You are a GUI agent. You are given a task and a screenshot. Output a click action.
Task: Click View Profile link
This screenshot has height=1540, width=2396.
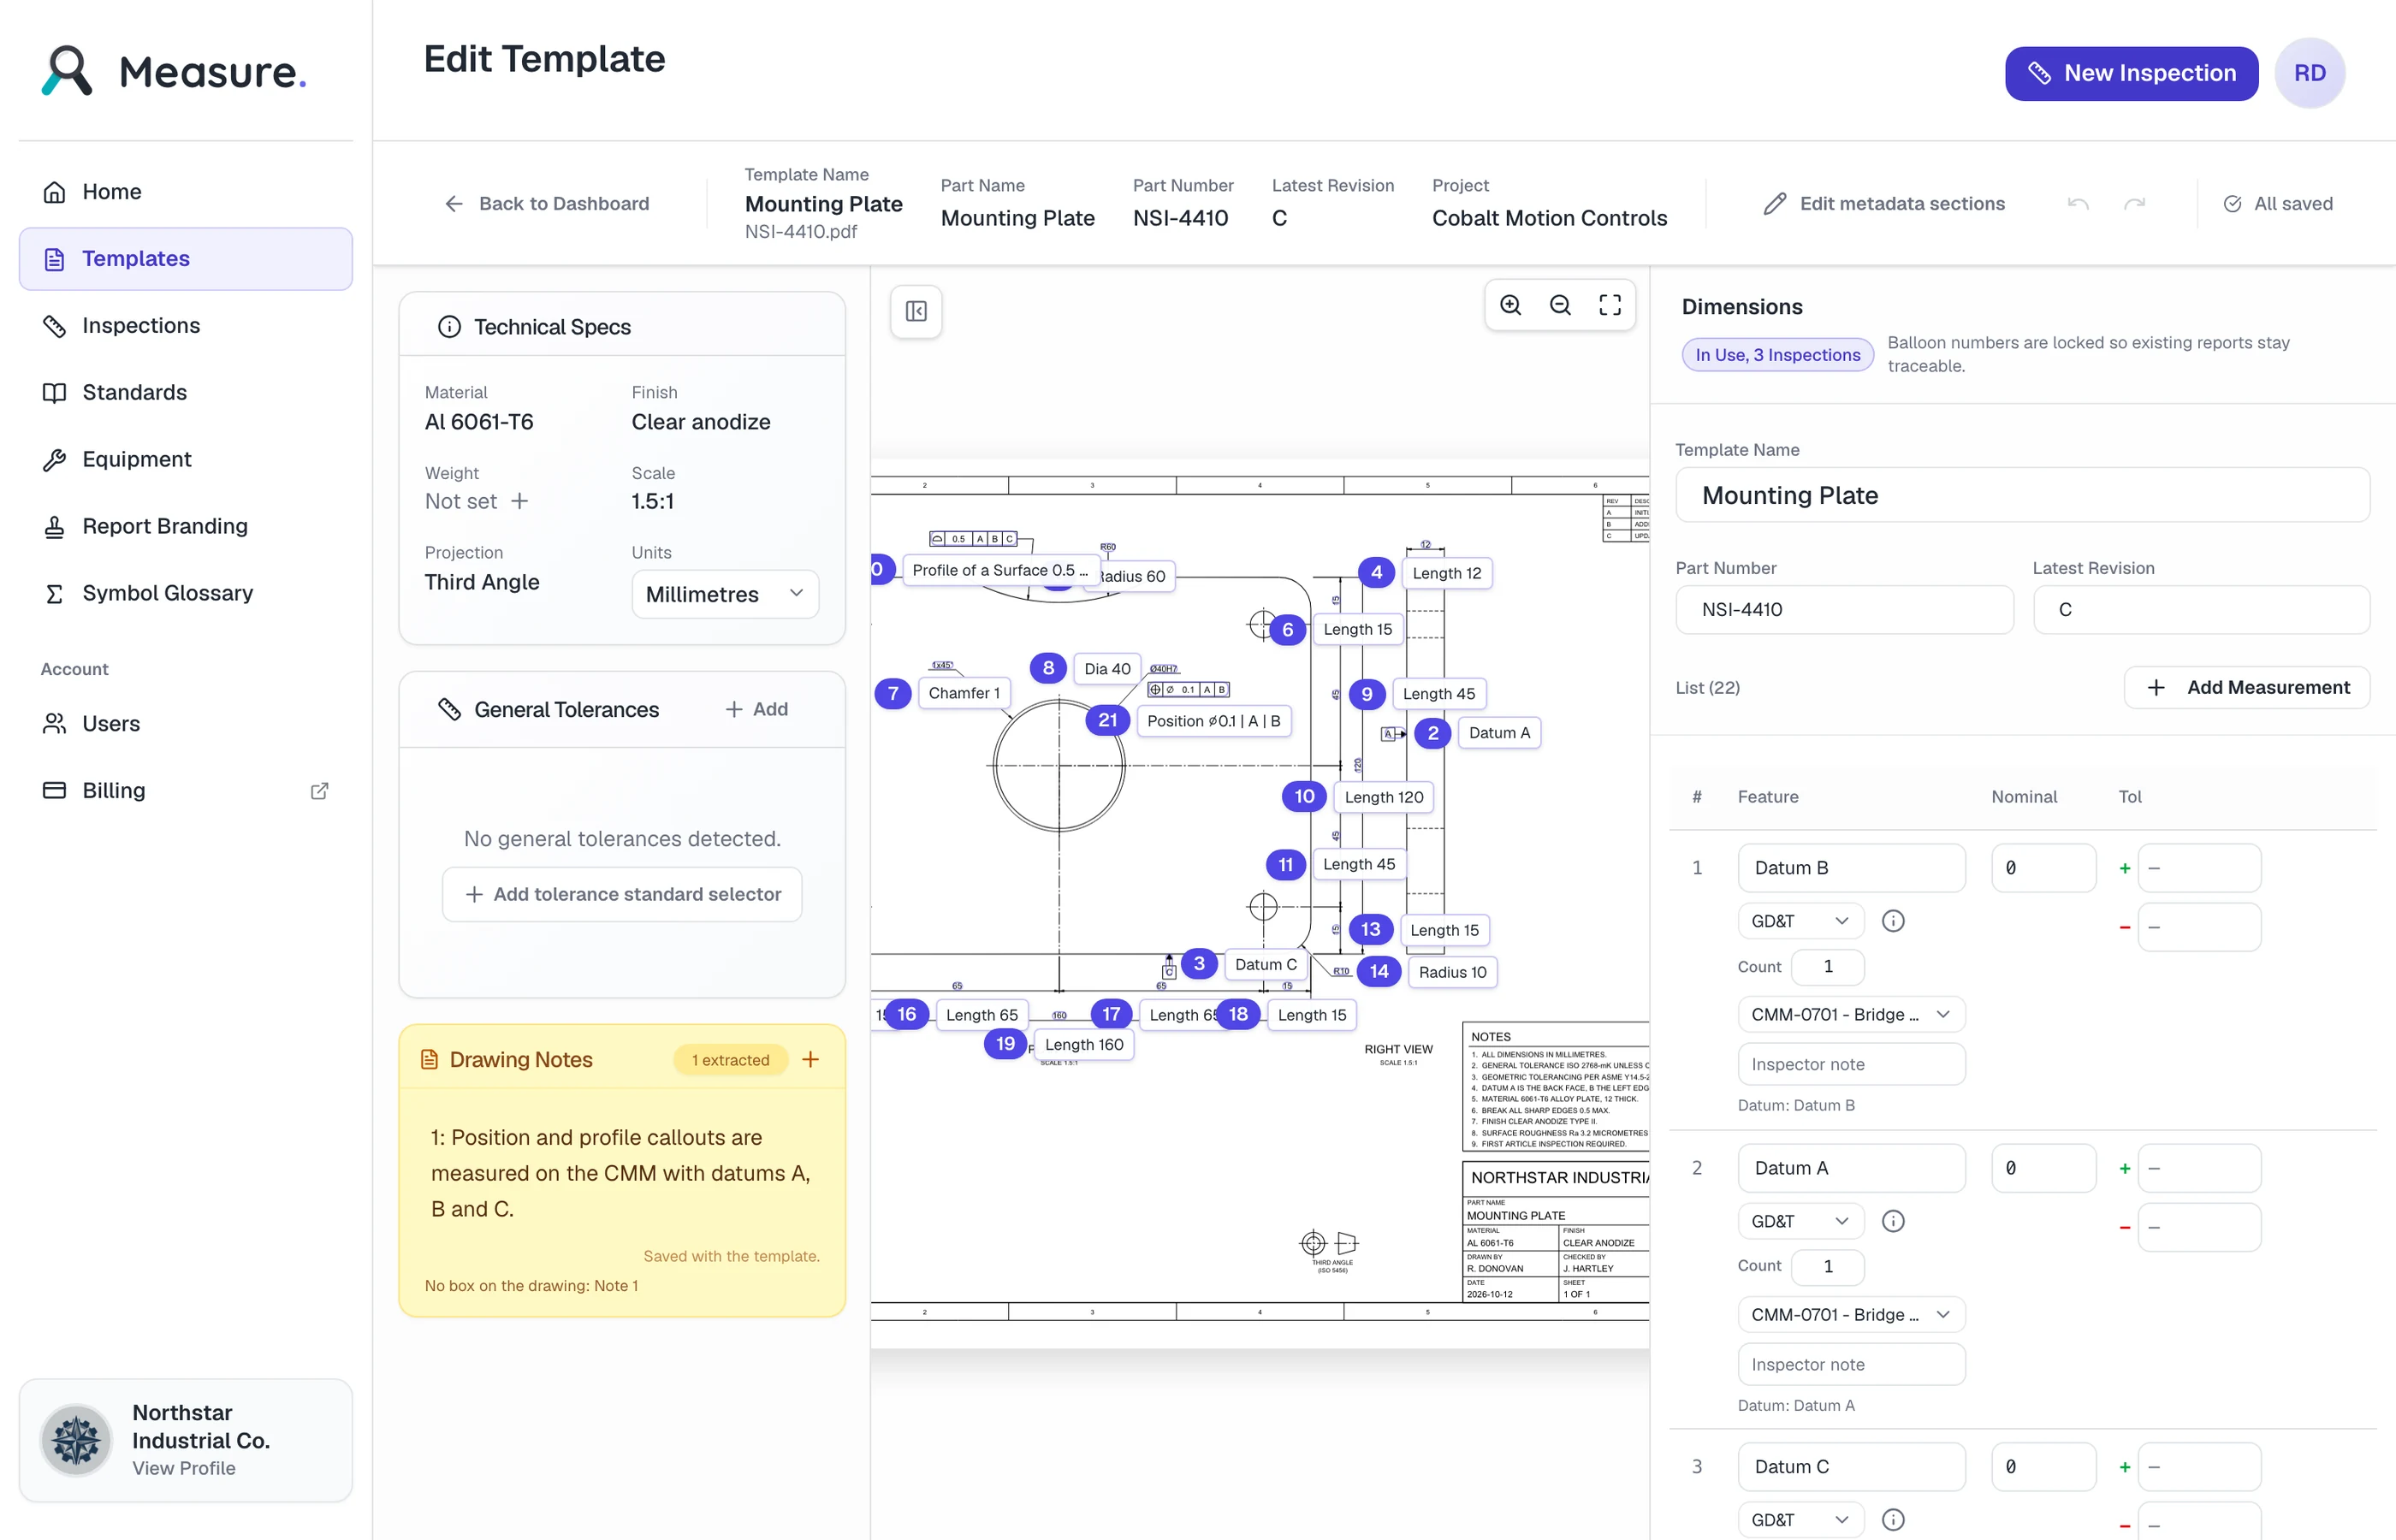[184, 1468]
